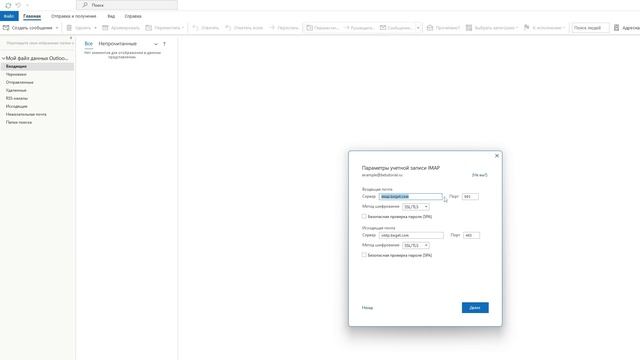This screenshot has height=360, width=640.
Task: Click the sort direction arrow icon
Action: (164, 44)
